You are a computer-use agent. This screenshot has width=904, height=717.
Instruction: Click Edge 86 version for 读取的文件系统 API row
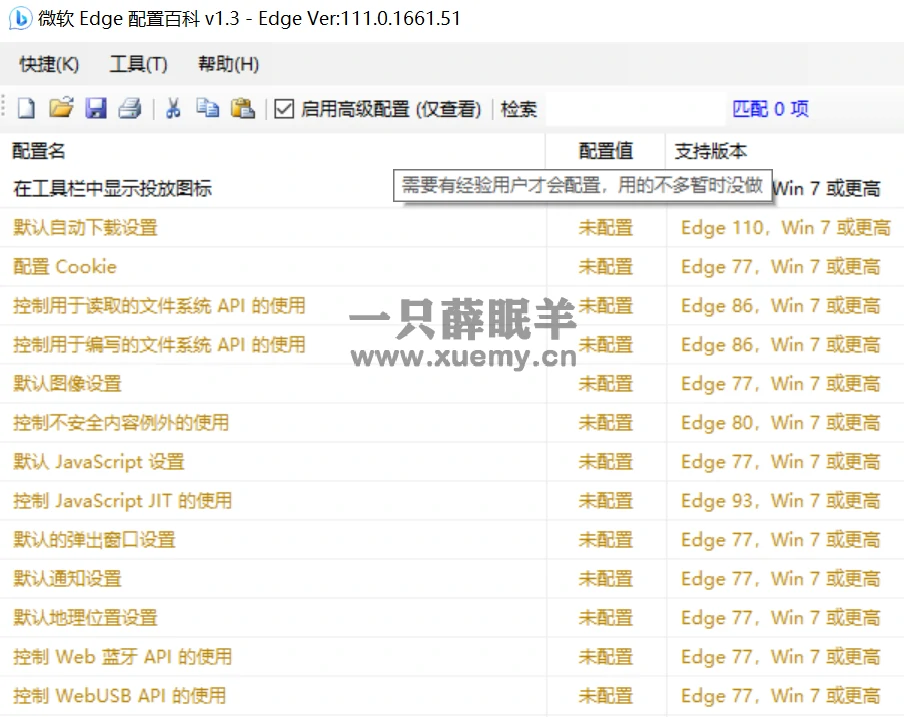click(x=781, y=305)
